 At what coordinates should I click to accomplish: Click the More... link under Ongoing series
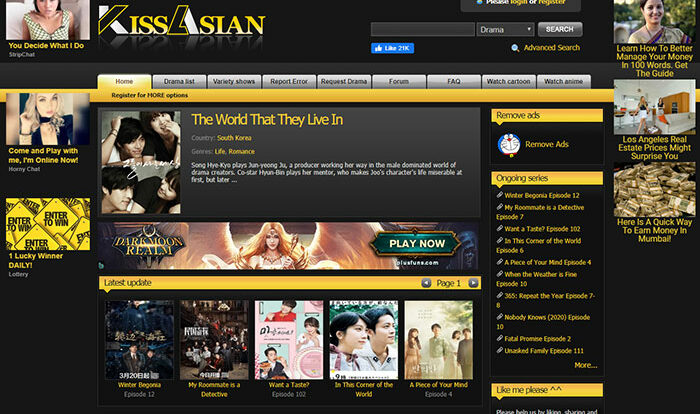pyautogui.click(x=585, y=365)
